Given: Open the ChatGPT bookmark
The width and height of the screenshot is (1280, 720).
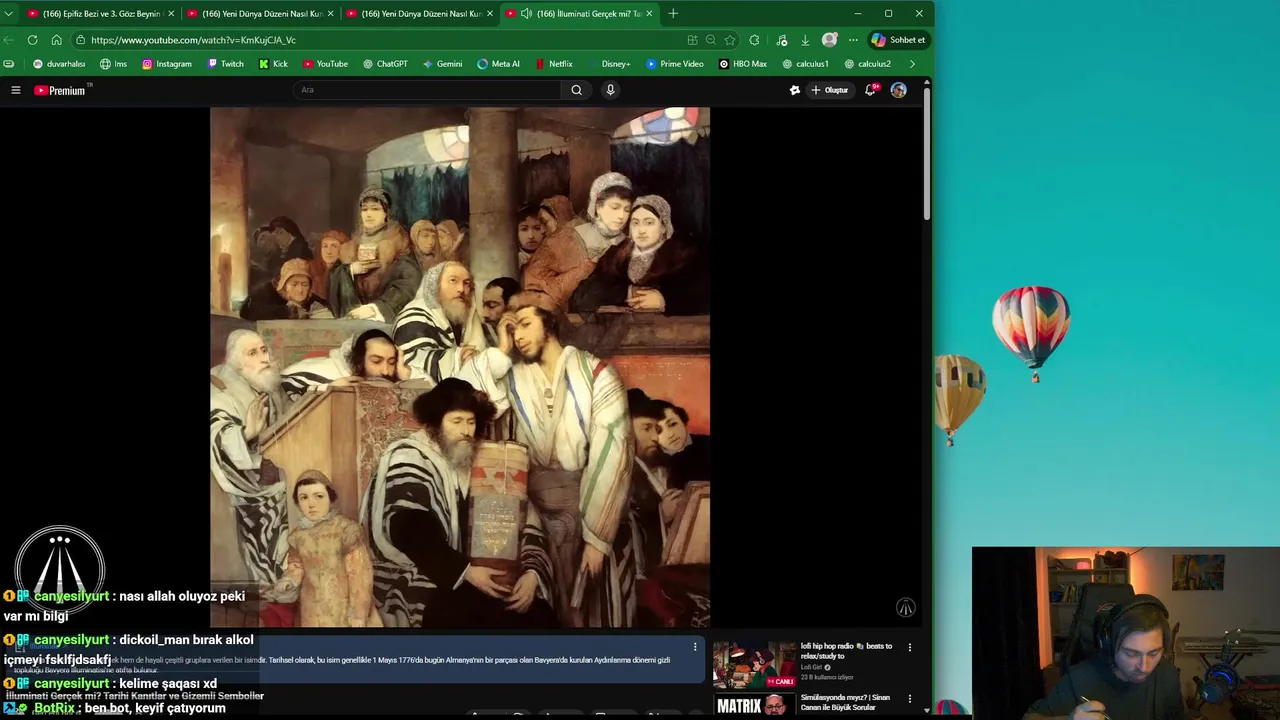Looking at the screenshot, I should [385, 64].
